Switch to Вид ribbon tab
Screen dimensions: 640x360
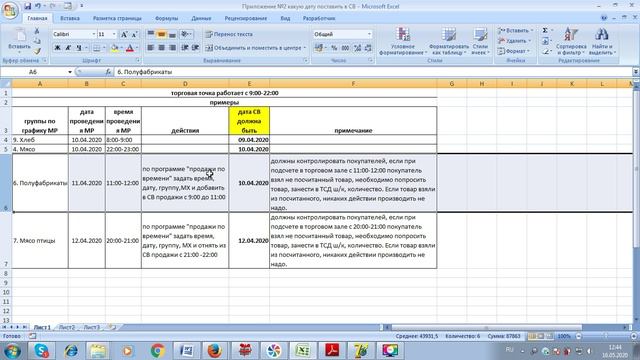pos(285,18)
